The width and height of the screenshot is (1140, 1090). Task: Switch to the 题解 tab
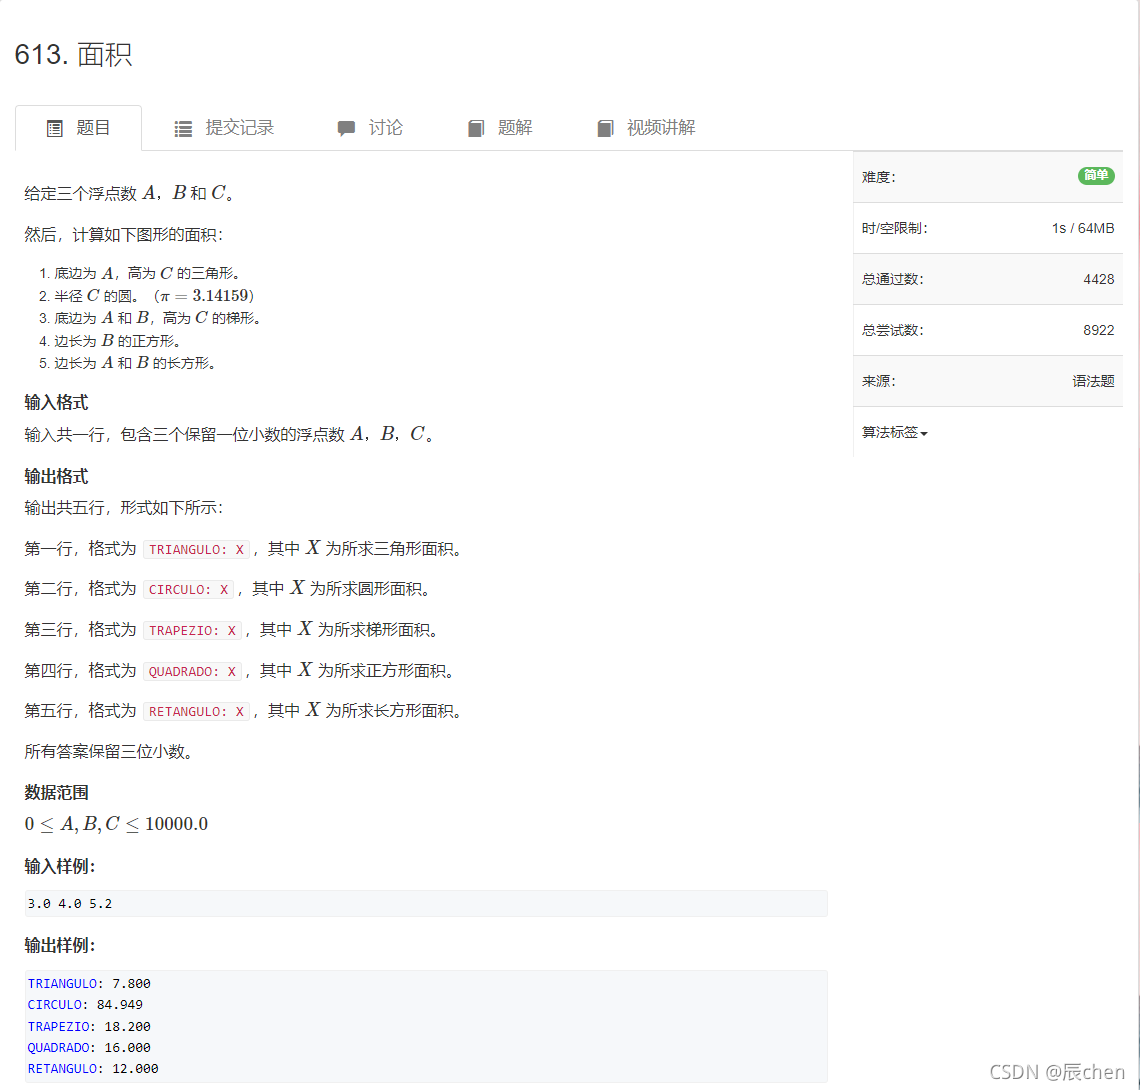500,128
